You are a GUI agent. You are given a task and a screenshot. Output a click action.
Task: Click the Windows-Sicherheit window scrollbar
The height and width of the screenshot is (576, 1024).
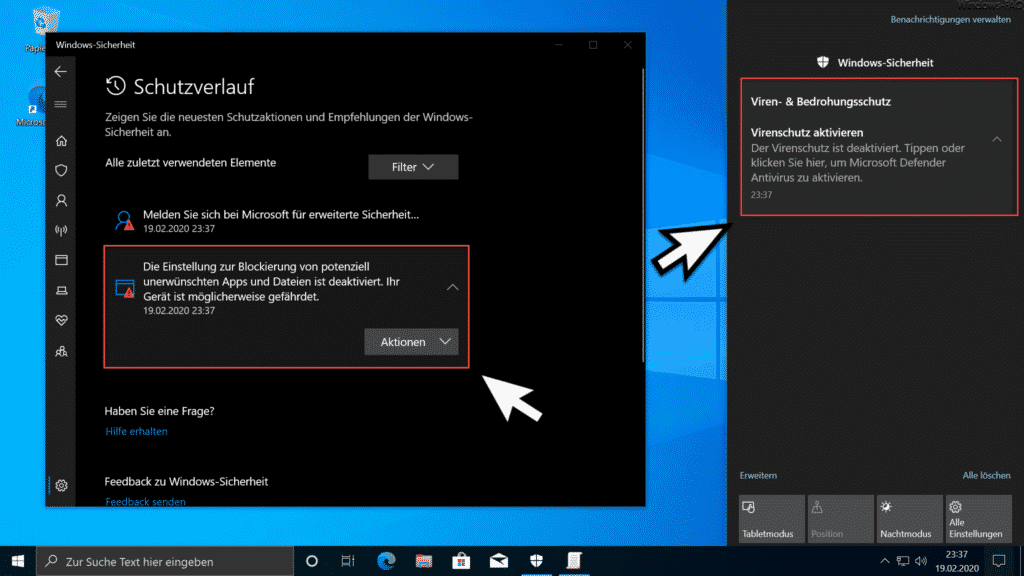click(643, 216)
